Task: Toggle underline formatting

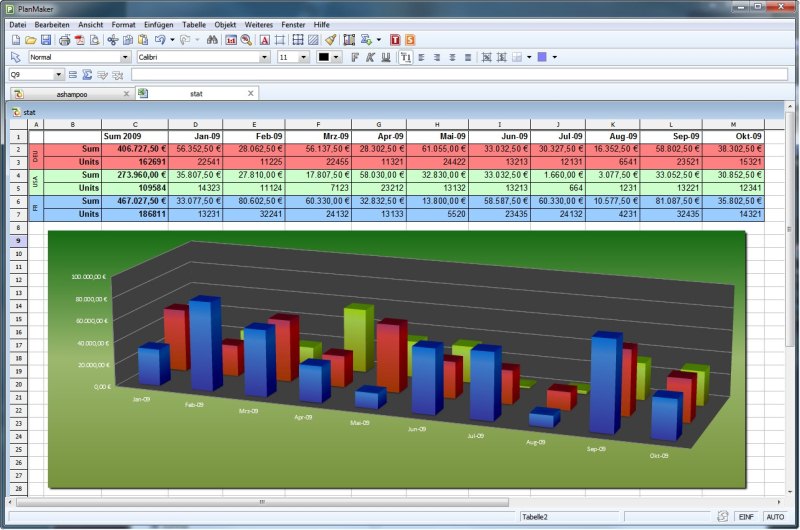Action: coord(385,57)
